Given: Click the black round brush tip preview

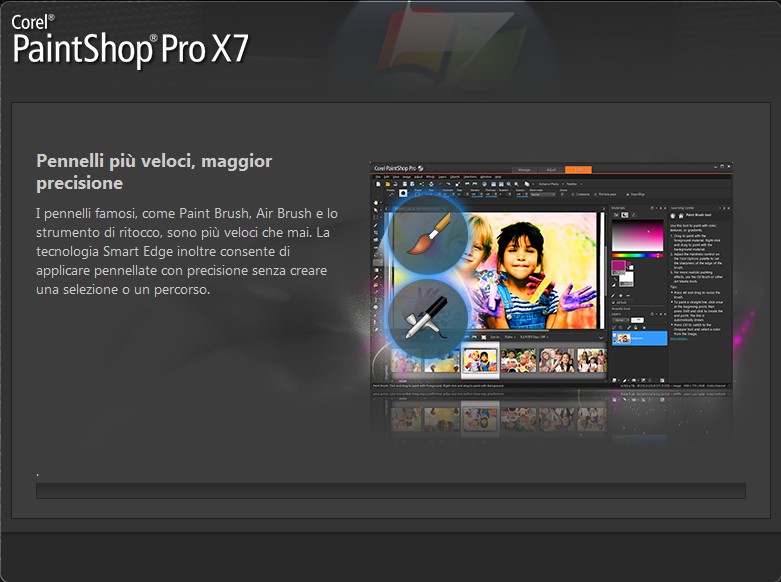Looking at the screenshot, I should [x=403, y=193].
